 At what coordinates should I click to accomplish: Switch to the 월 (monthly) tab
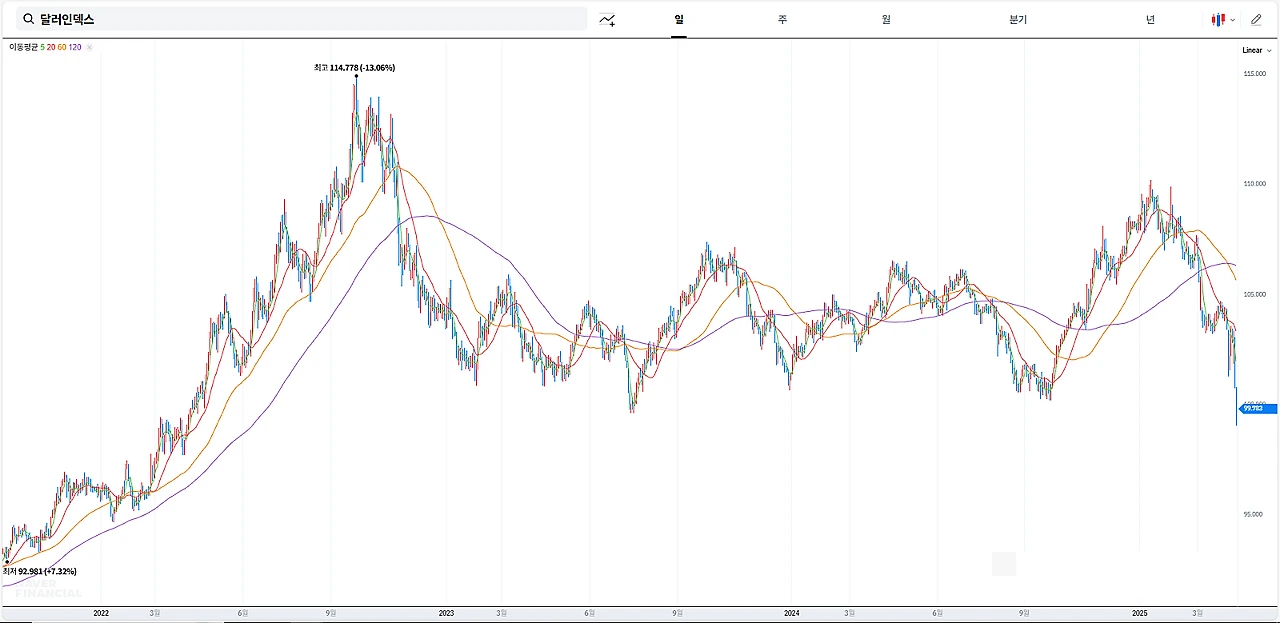(x=886, y=19)
